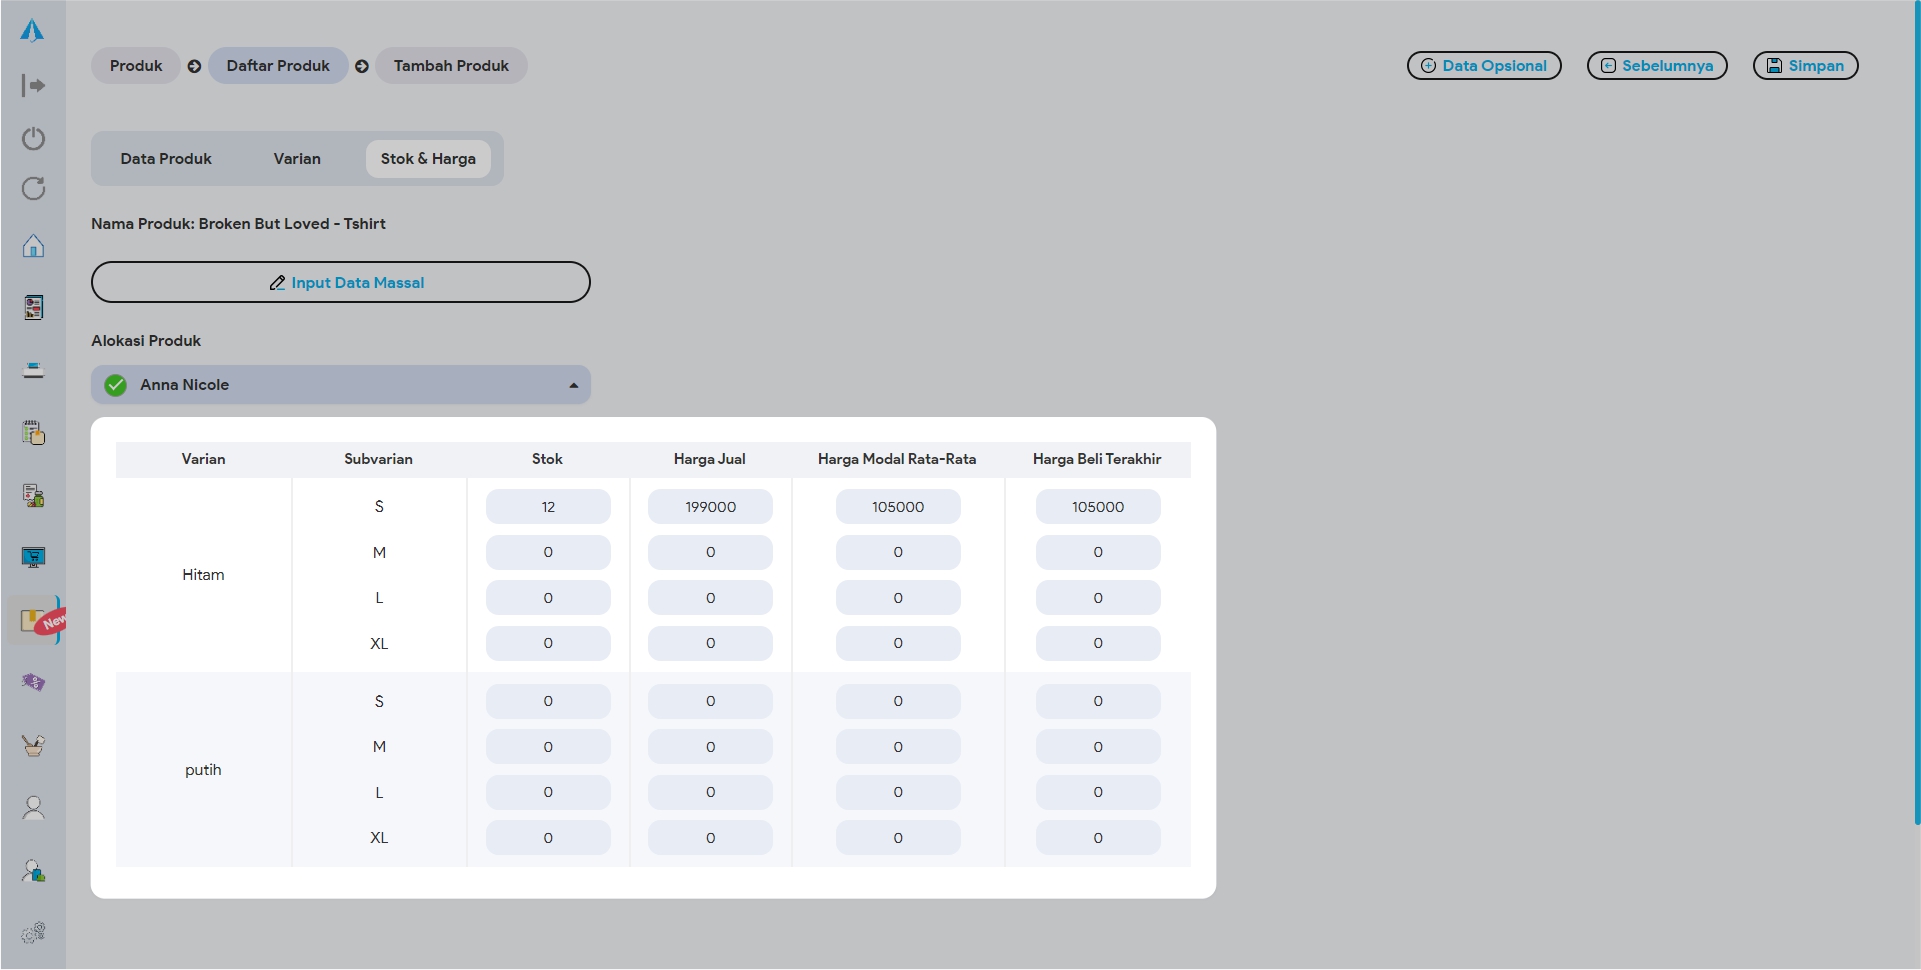Screen dimensions: 1921x970
Task: Collapse the Anna Nicole allocation dropdown
Action: point(573,385)
